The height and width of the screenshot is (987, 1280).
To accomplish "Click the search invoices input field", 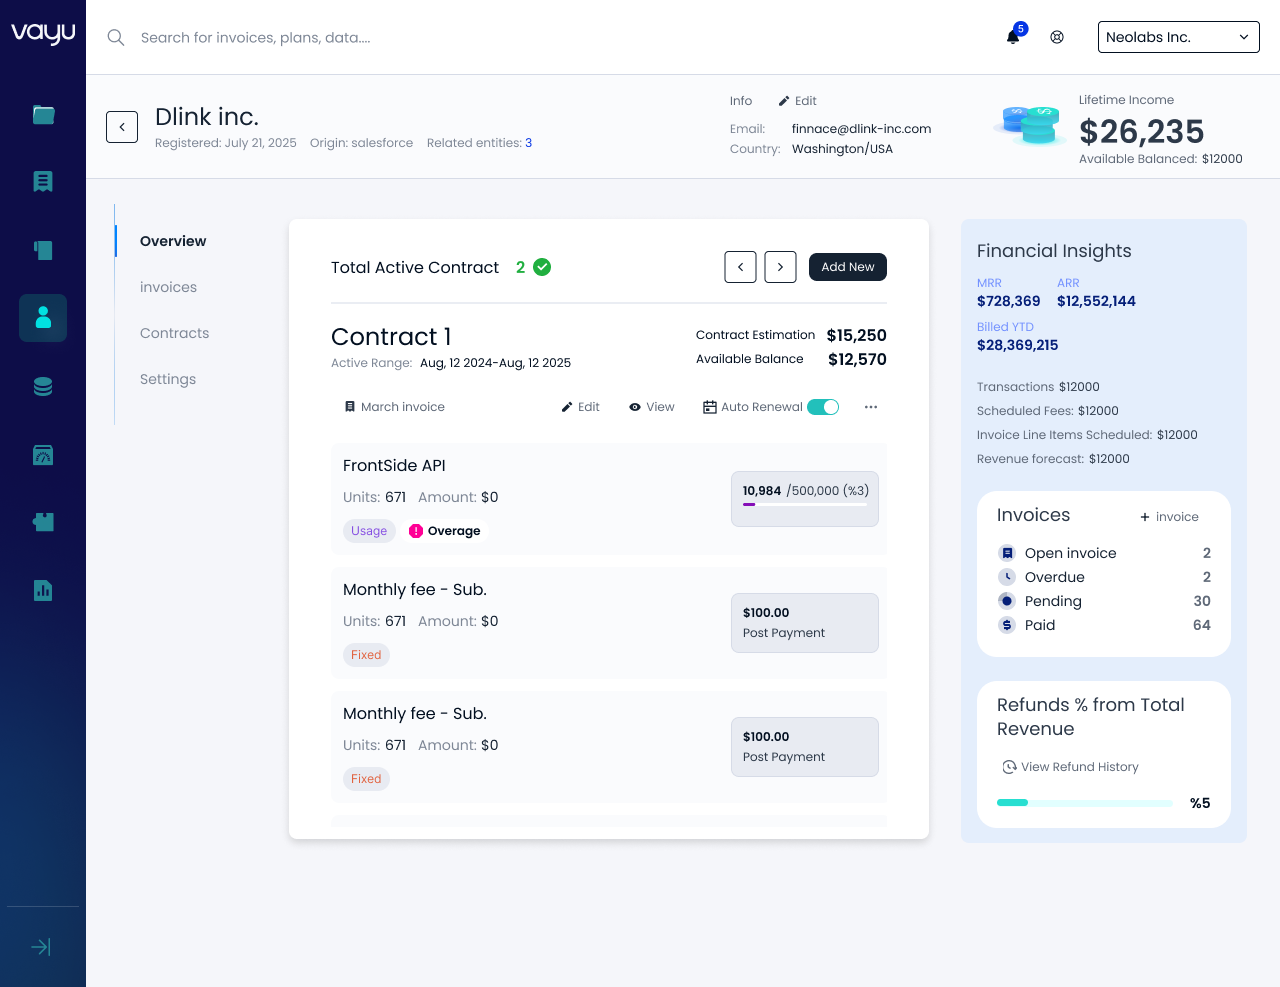I will point(400,37).
